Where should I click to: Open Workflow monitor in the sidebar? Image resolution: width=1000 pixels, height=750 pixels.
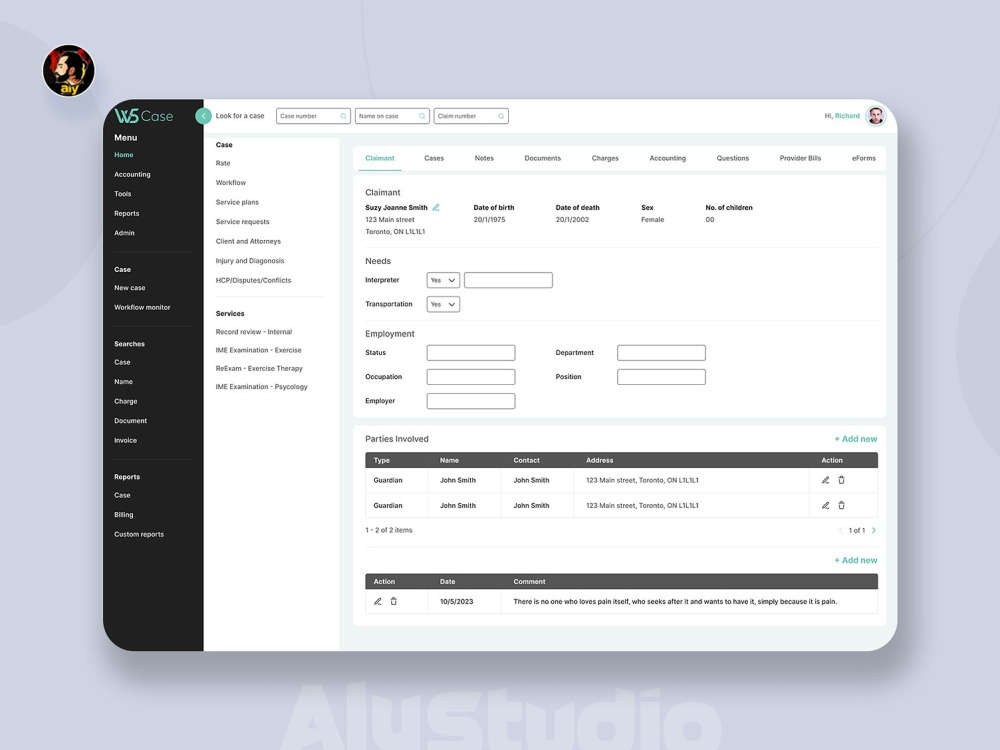142,307
